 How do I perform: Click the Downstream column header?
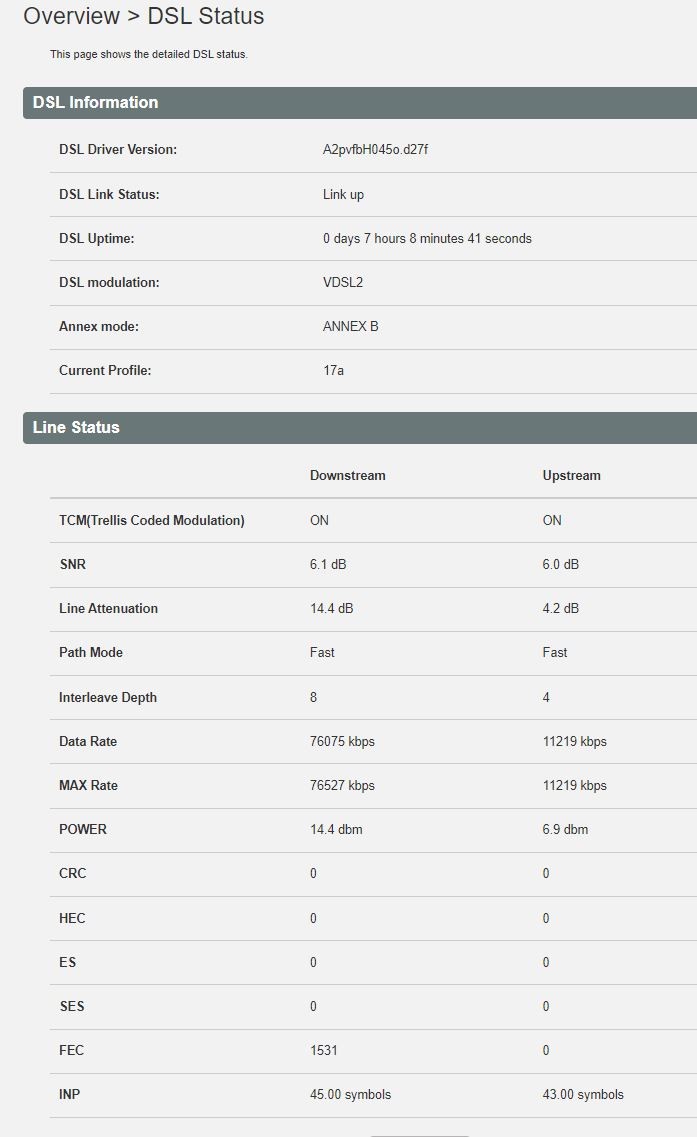(x=347, y=476)
